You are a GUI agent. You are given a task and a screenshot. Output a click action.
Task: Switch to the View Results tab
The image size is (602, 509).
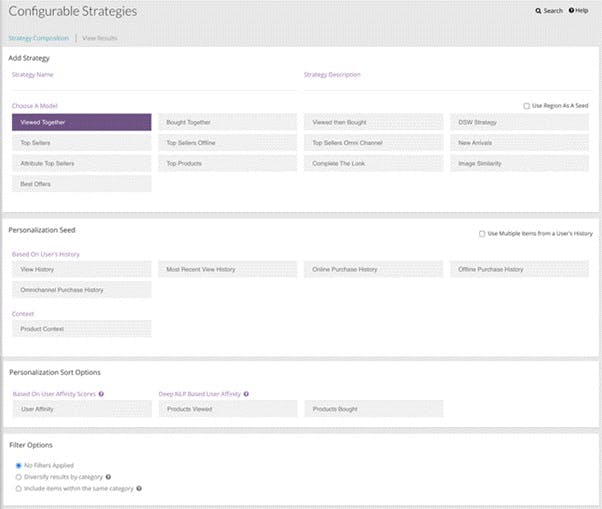coord(99,38)
